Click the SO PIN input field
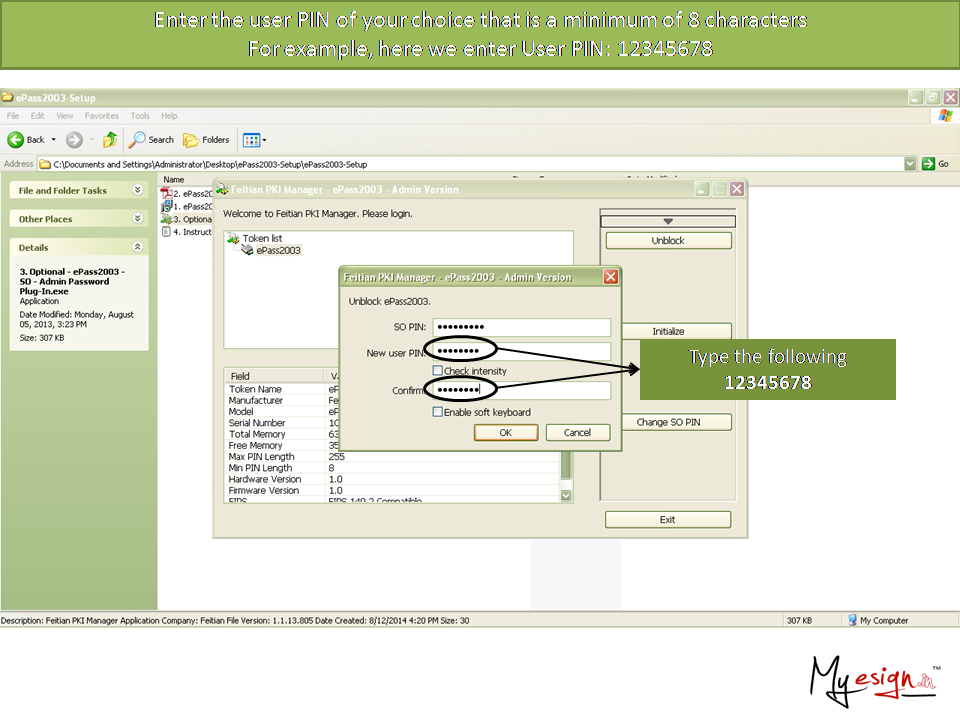The image size is (960, 720). pos(521,328)
